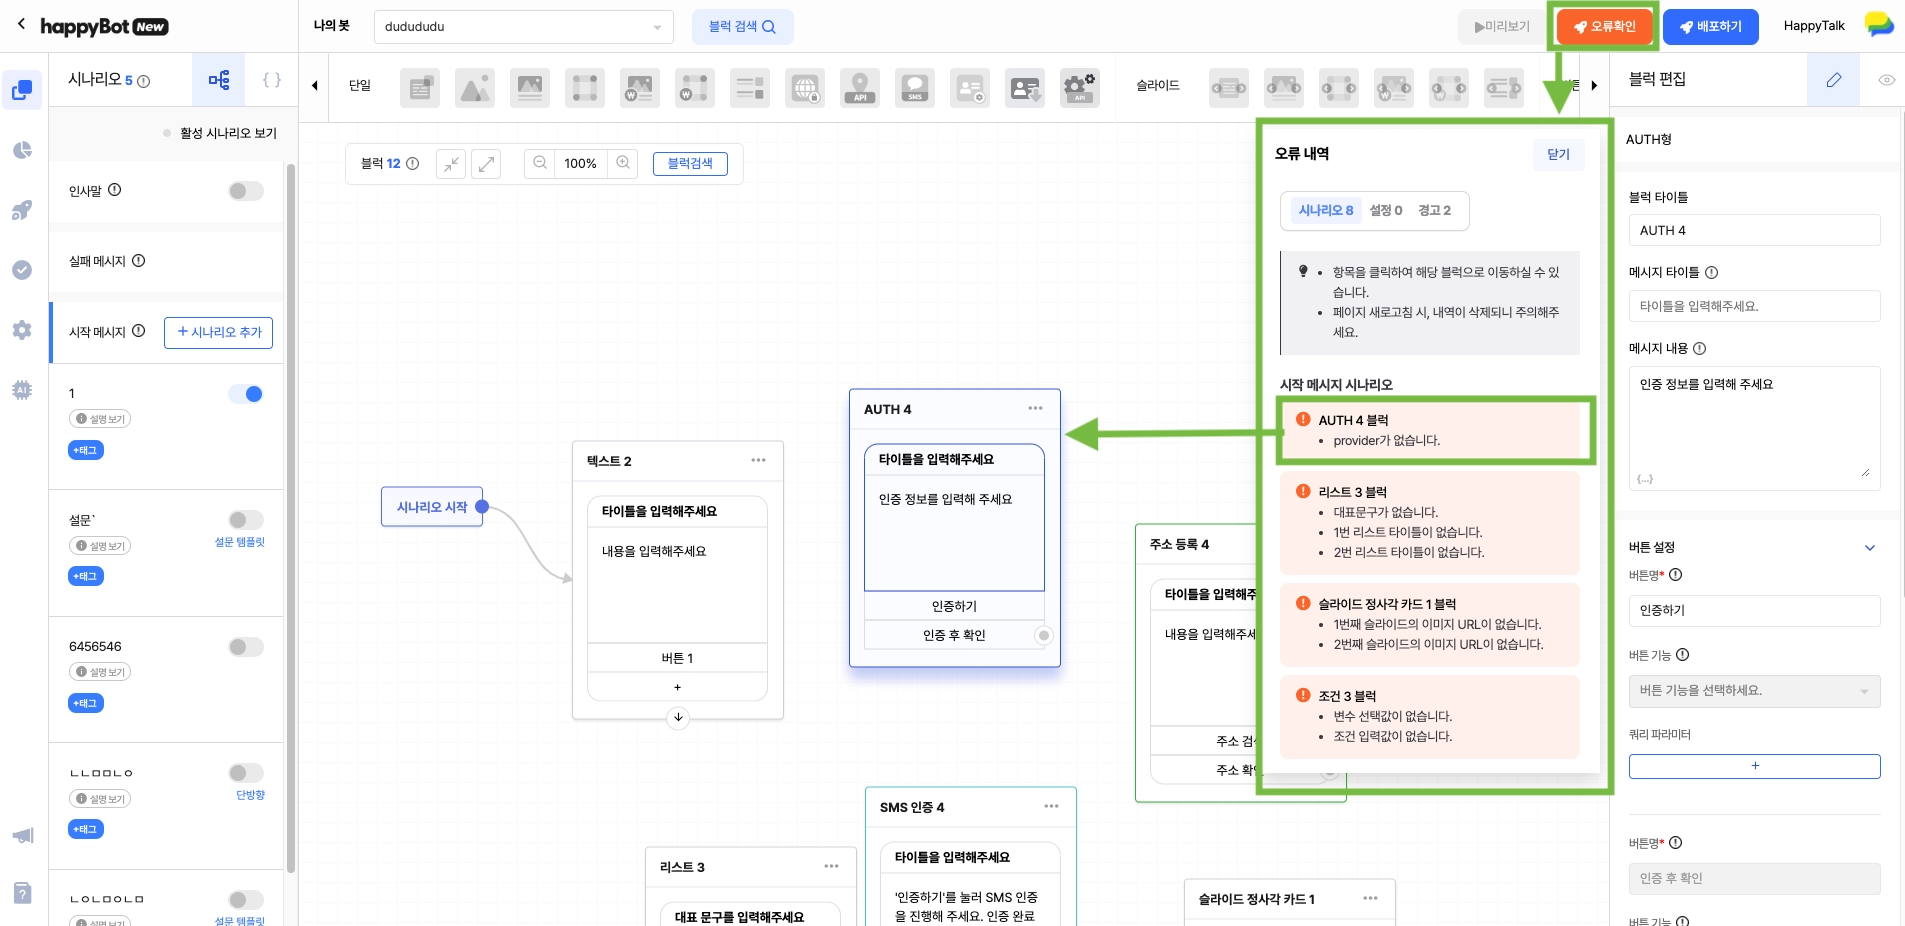Select the pencil edit tab in 블럭 편집

point(1833,80)
